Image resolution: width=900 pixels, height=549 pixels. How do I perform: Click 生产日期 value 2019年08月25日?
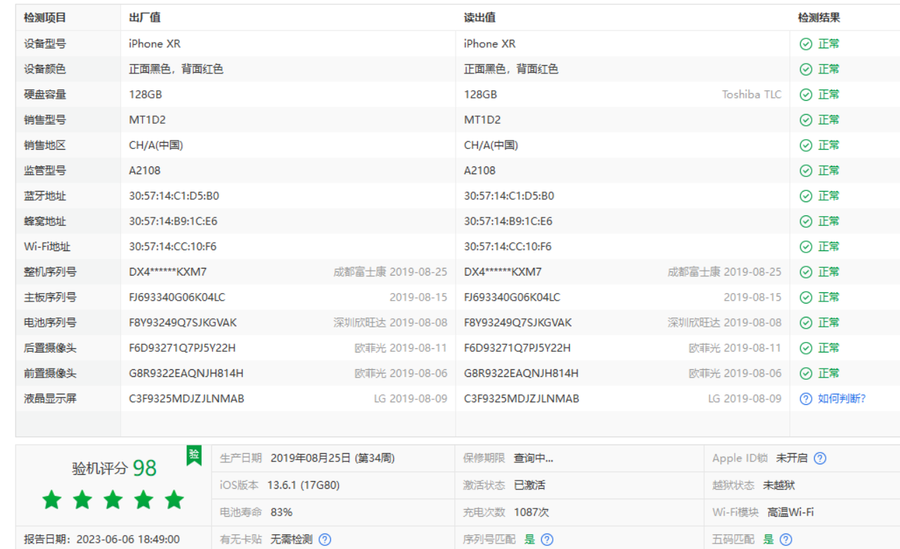[x=311, y=458]
